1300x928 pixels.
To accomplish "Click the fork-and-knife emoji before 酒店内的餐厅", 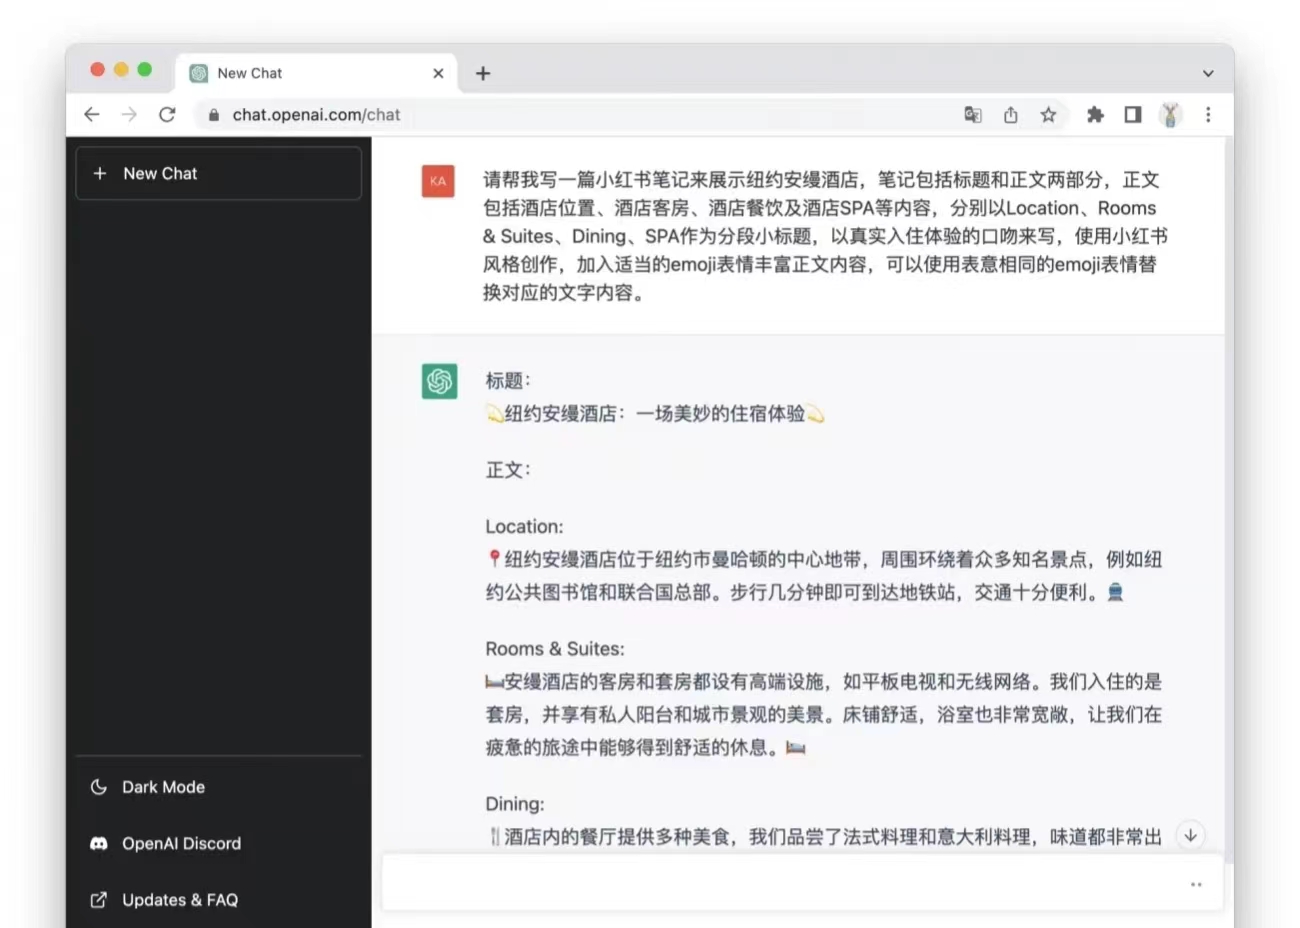I will pyautogui.click(x=494, y=836).
